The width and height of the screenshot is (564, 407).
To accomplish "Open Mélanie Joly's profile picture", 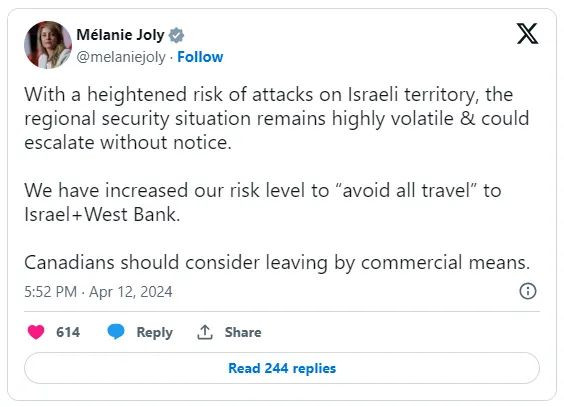I will (48, 45).
